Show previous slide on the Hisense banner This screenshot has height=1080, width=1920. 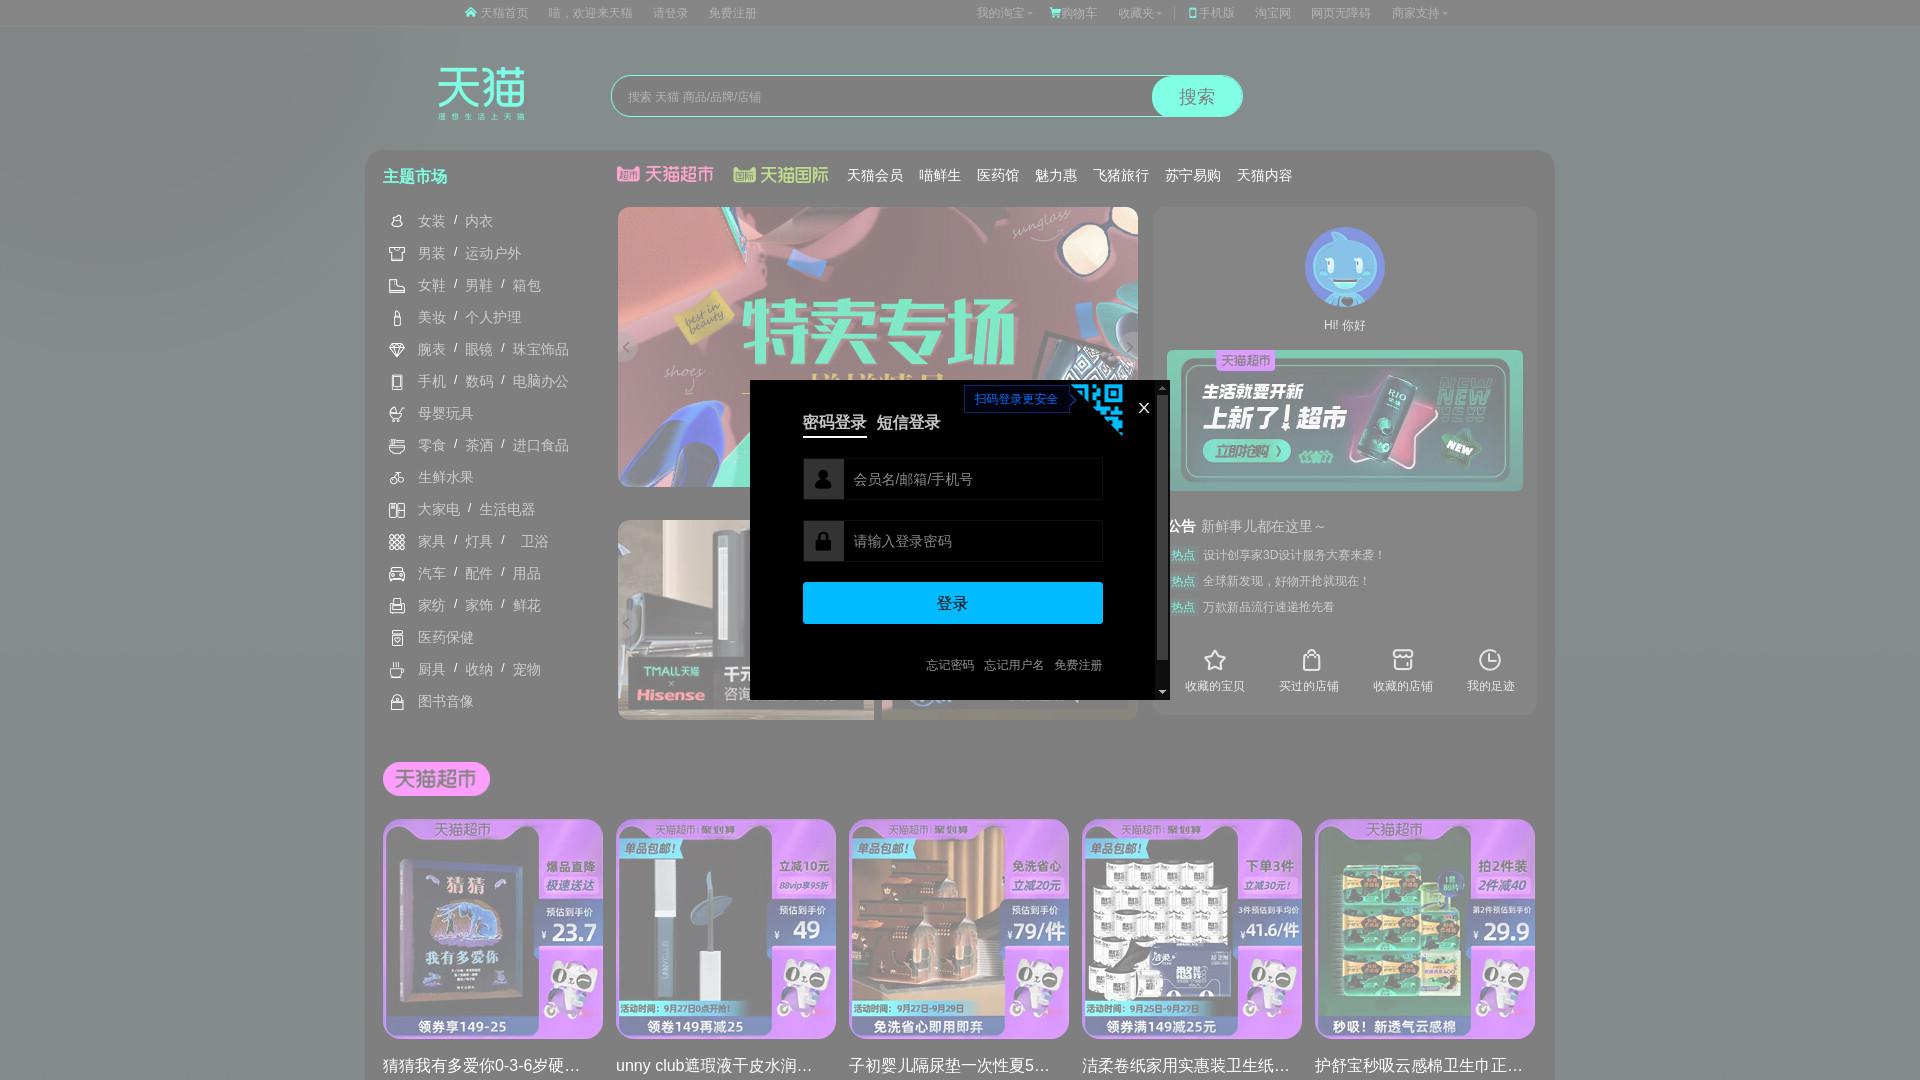627,622
